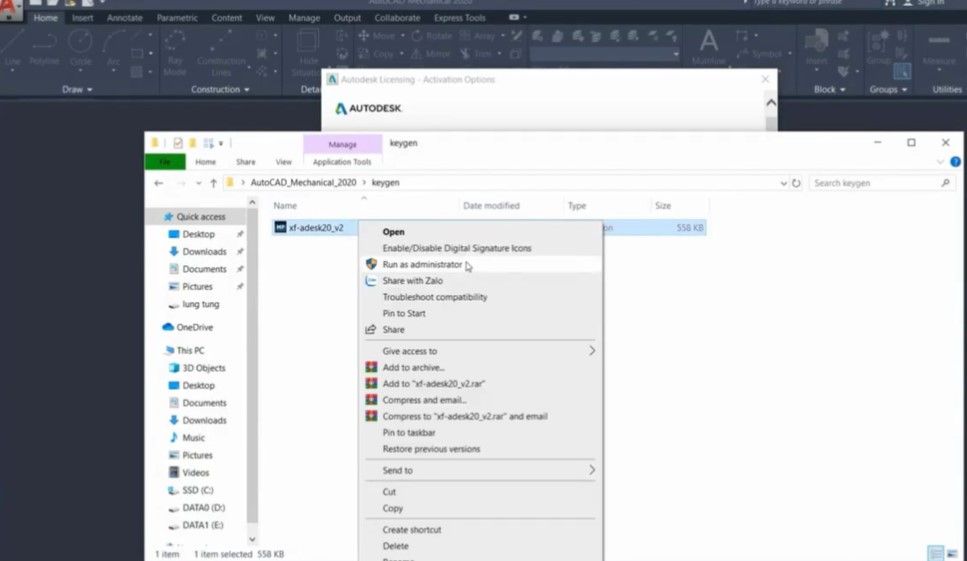Expand the Send to submenu
The width and height of the screenshot is (967, 561).
(x=480, y=470)
